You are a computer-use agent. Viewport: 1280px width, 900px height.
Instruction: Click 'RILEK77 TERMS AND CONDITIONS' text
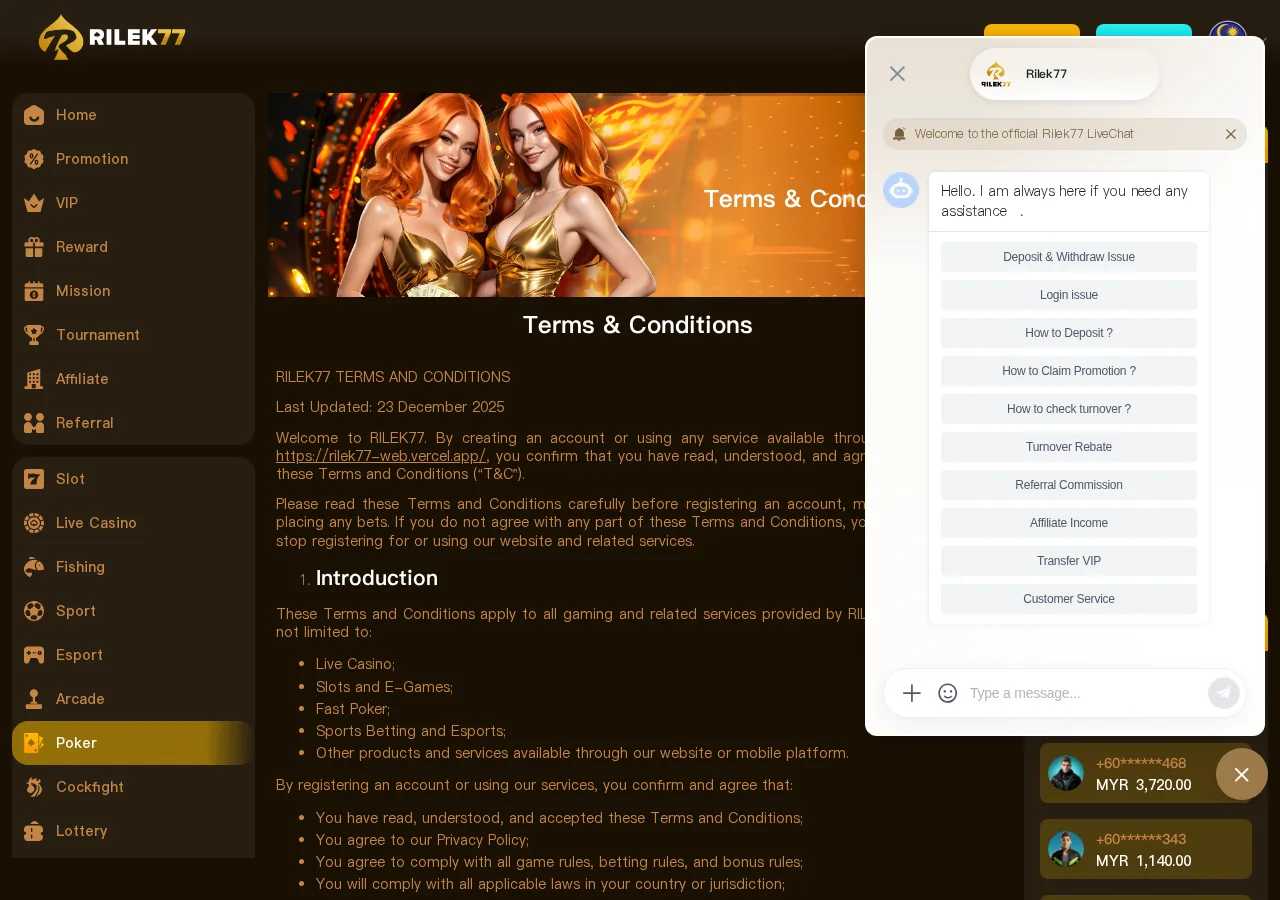point(393,377)
